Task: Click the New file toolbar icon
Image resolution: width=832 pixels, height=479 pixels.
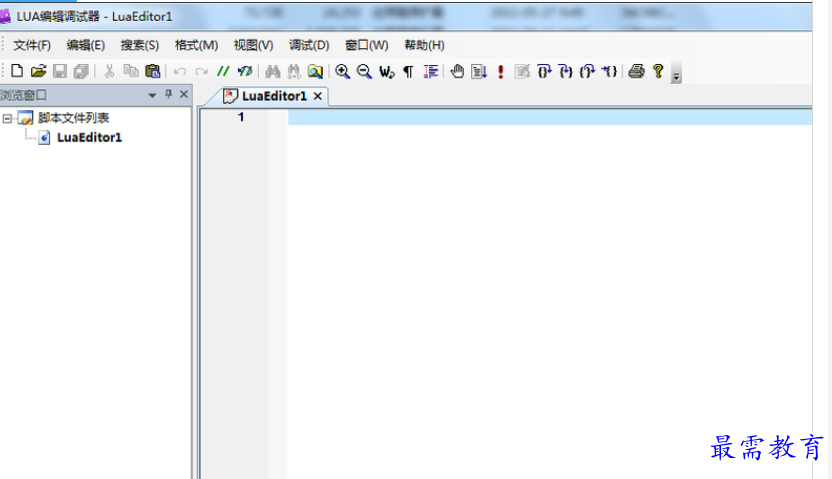Action: click(x=17, y=71)
